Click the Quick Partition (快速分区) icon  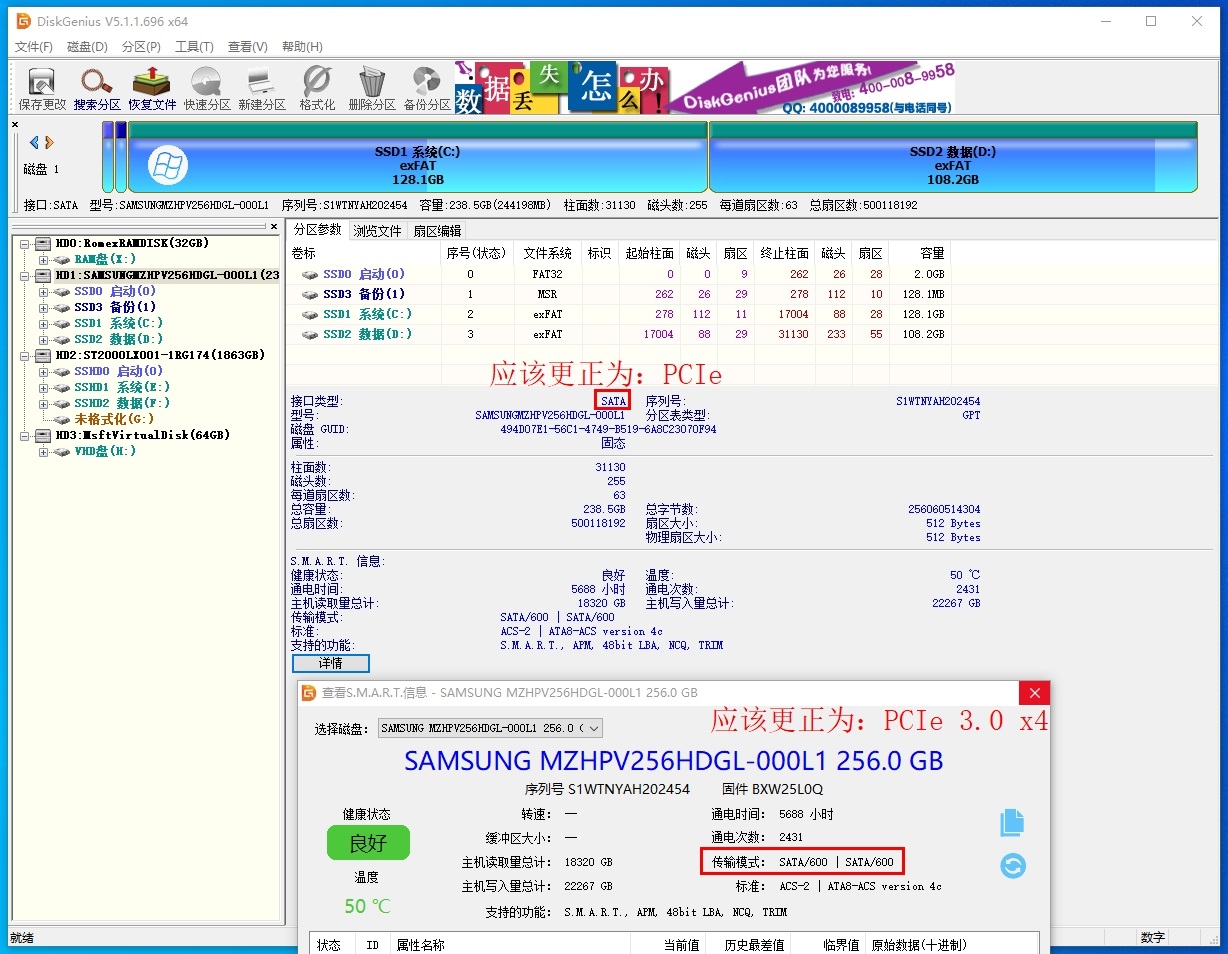(x=207, y=88)
